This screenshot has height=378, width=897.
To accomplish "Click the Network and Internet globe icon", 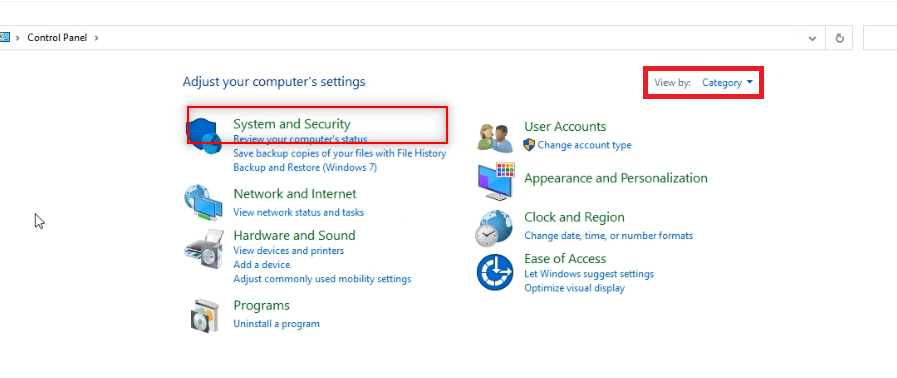I will [x=203, y=202].
